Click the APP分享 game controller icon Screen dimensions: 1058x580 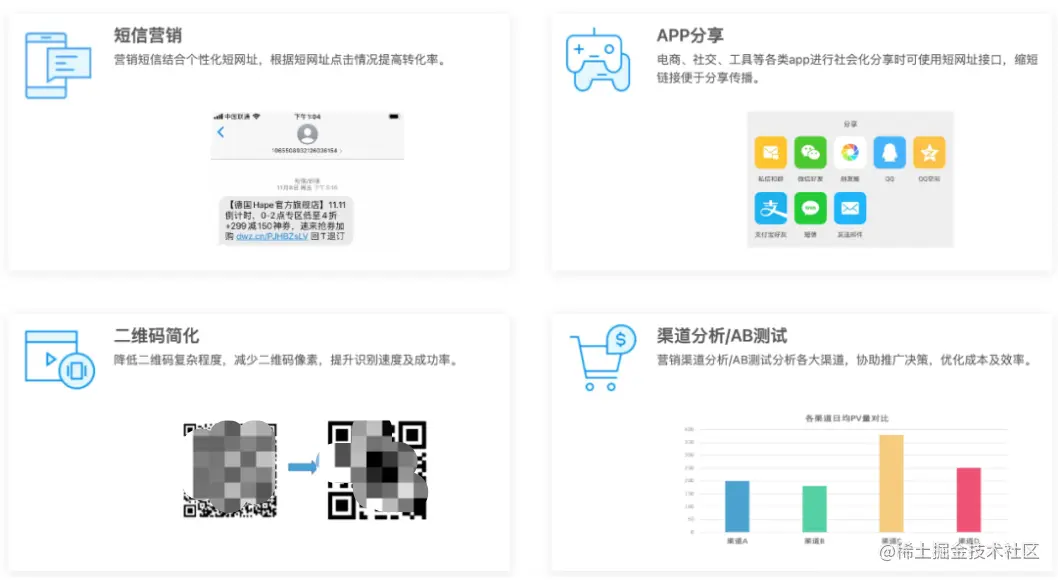(598, 60)
